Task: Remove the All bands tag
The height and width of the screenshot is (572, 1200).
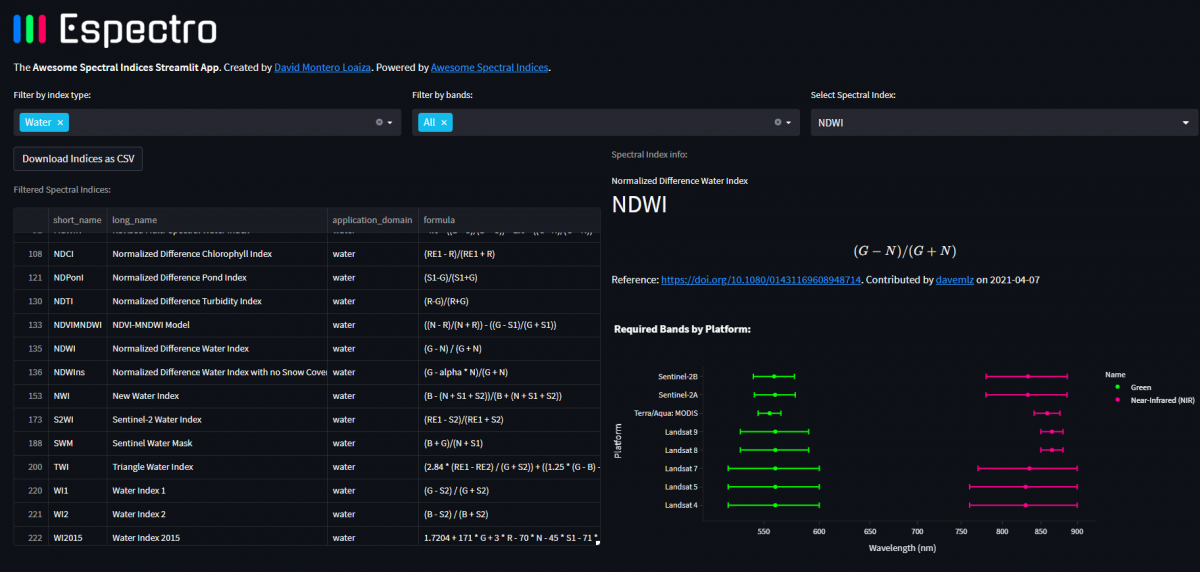Action: point(445,123)
